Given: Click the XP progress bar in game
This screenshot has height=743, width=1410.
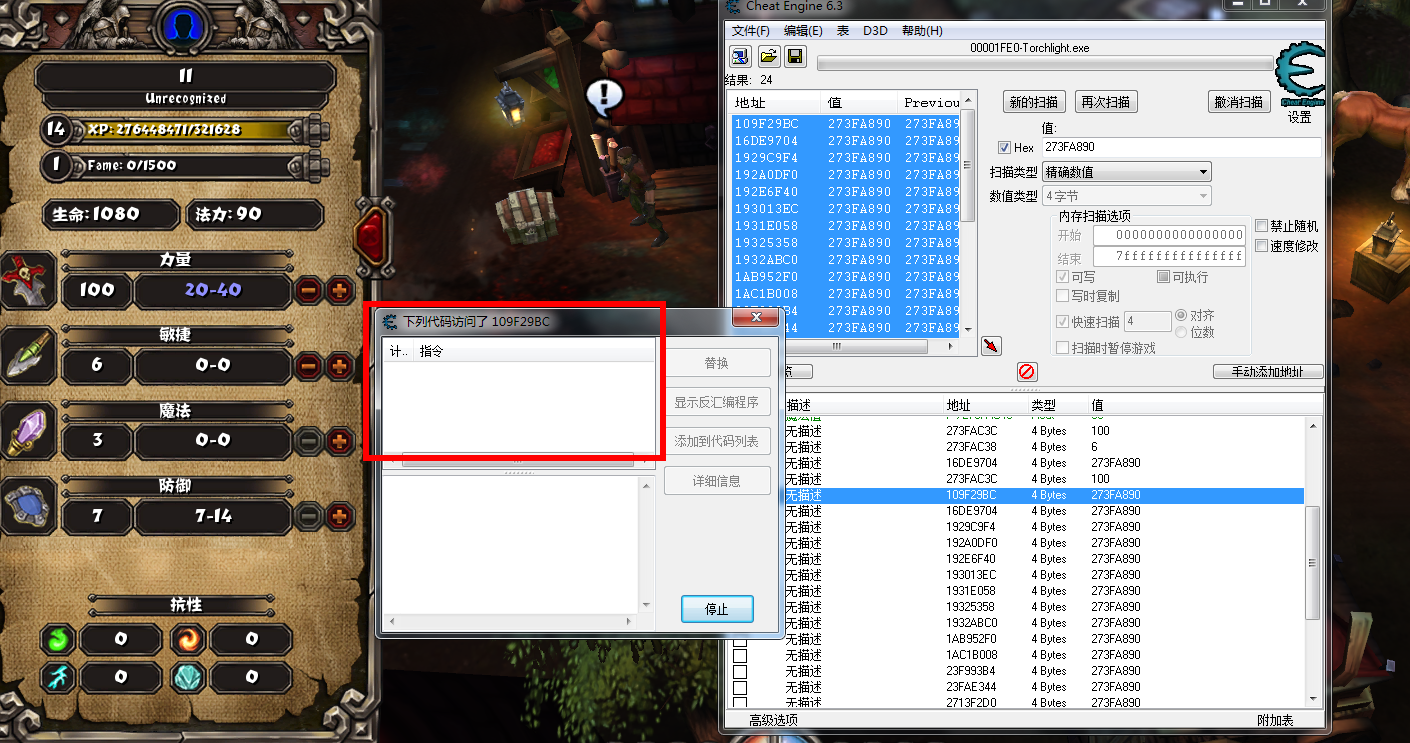Looking at the screenshot, I should point(186,130).
